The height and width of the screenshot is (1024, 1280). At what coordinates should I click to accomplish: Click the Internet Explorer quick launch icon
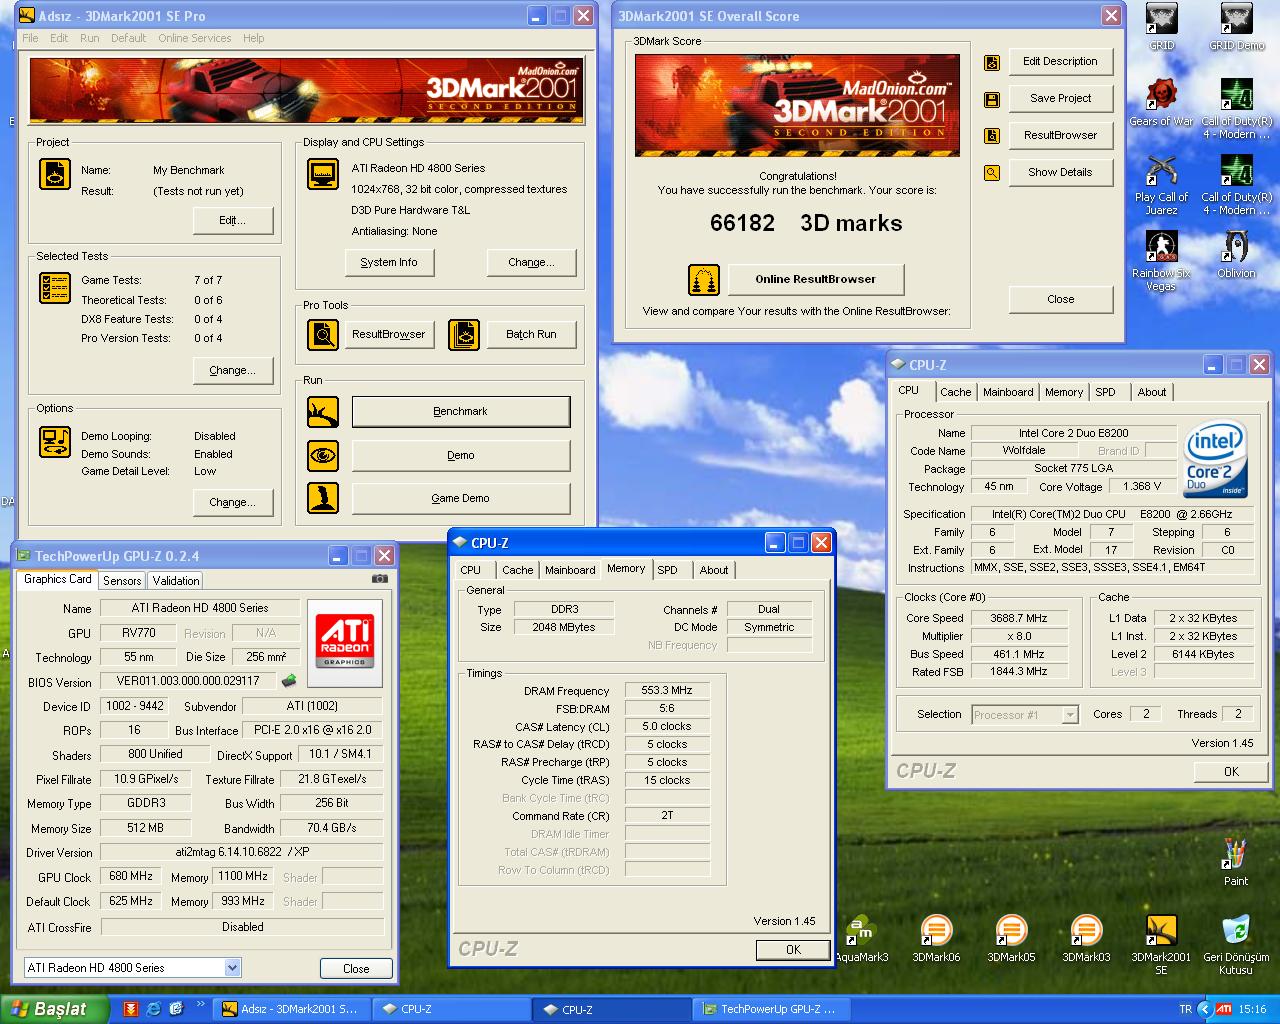pyautogui.click(x=153, y=1009)
